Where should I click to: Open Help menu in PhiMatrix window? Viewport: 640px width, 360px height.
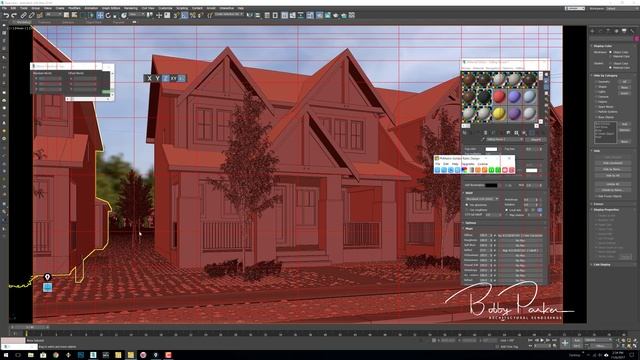pos(455,164)
